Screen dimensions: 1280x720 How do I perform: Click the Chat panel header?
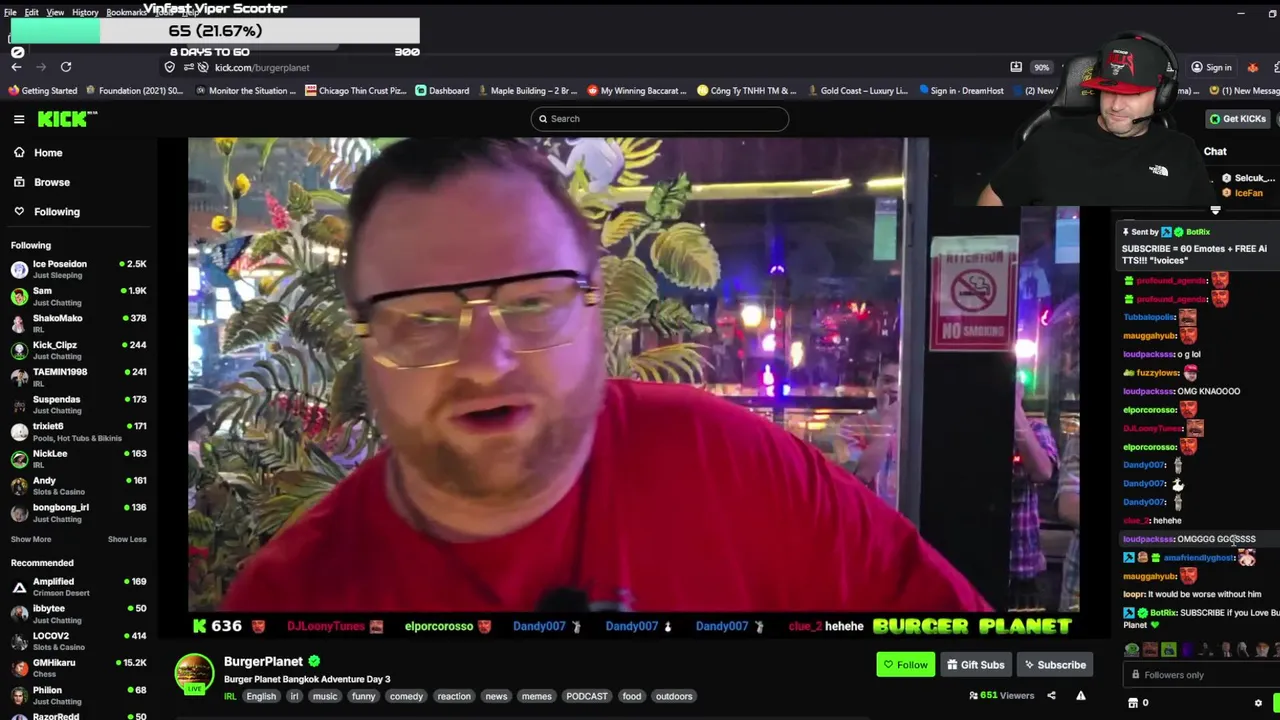pyautogui.click(x=1215, y=152)
